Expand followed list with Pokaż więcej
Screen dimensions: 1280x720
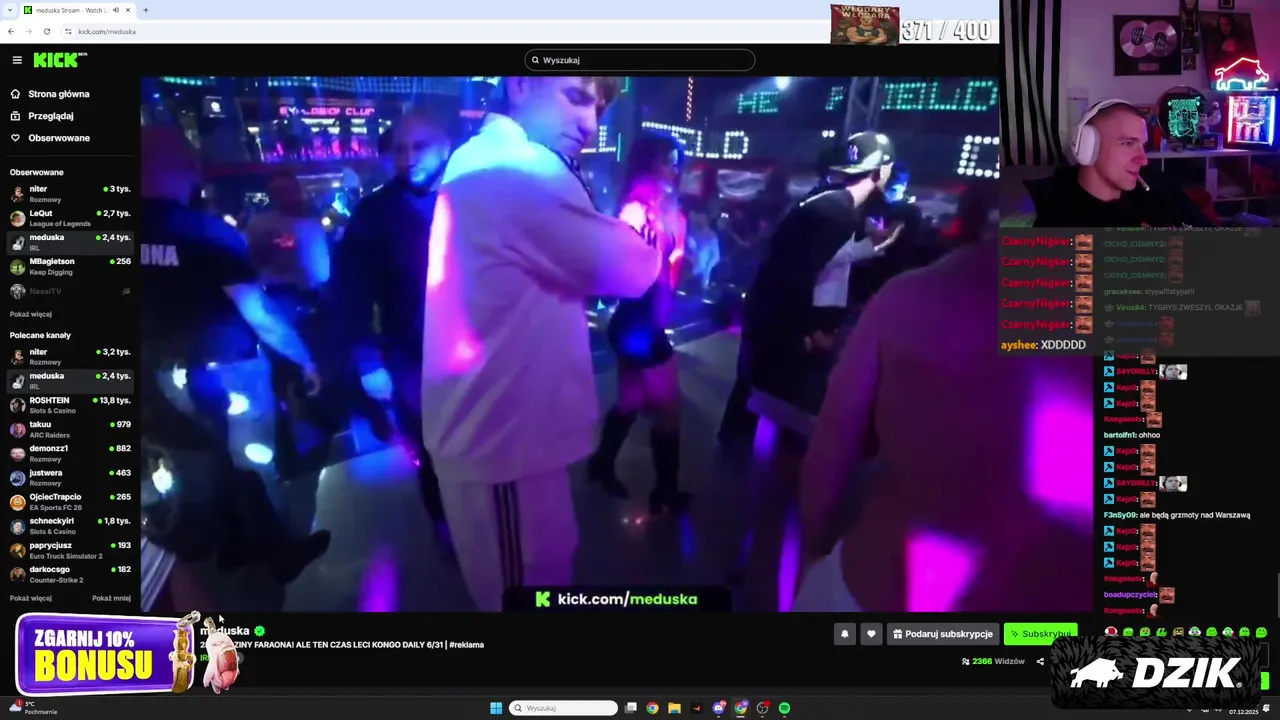tap(31, 314)
